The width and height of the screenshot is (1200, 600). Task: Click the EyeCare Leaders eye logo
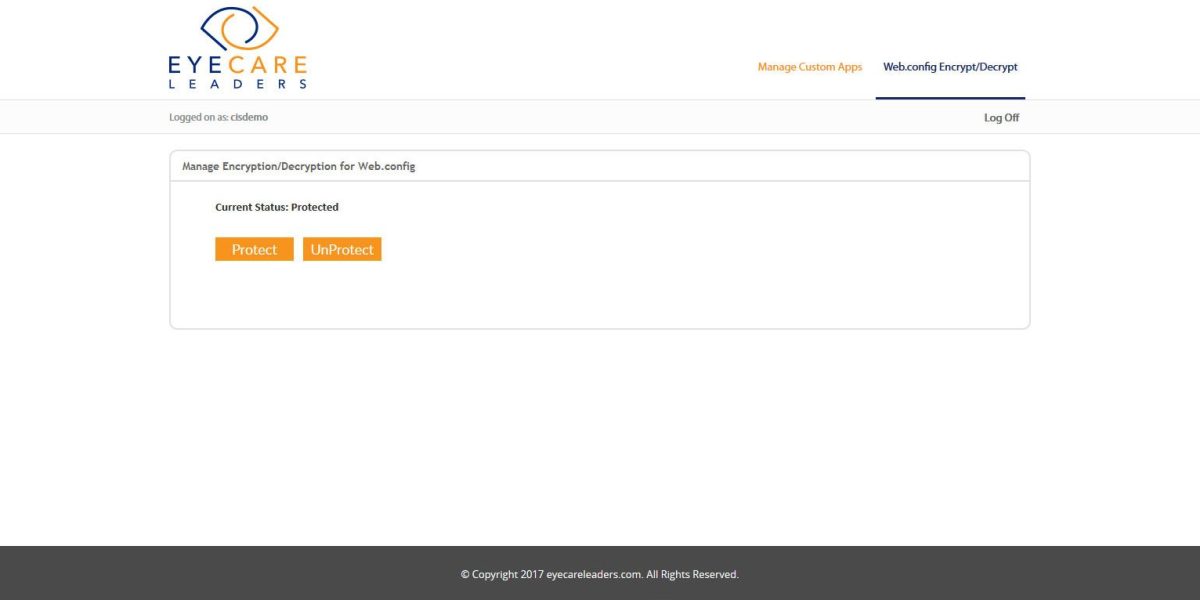click(238, 25)
